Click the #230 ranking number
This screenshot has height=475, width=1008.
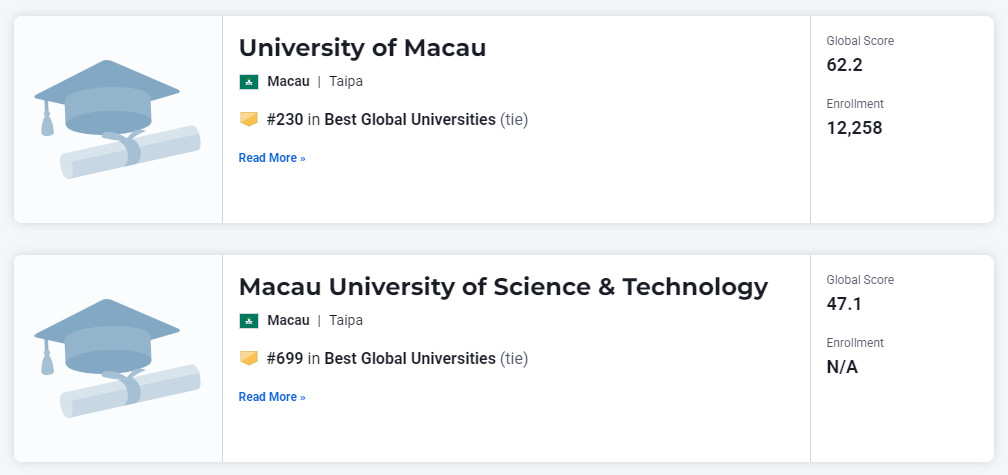click(x=285, y=120)
